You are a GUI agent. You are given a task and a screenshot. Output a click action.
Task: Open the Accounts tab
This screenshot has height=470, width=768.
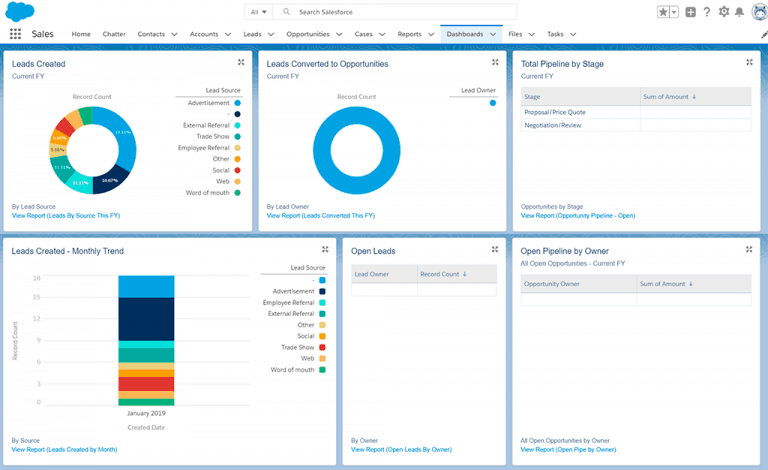click(204, 34)
